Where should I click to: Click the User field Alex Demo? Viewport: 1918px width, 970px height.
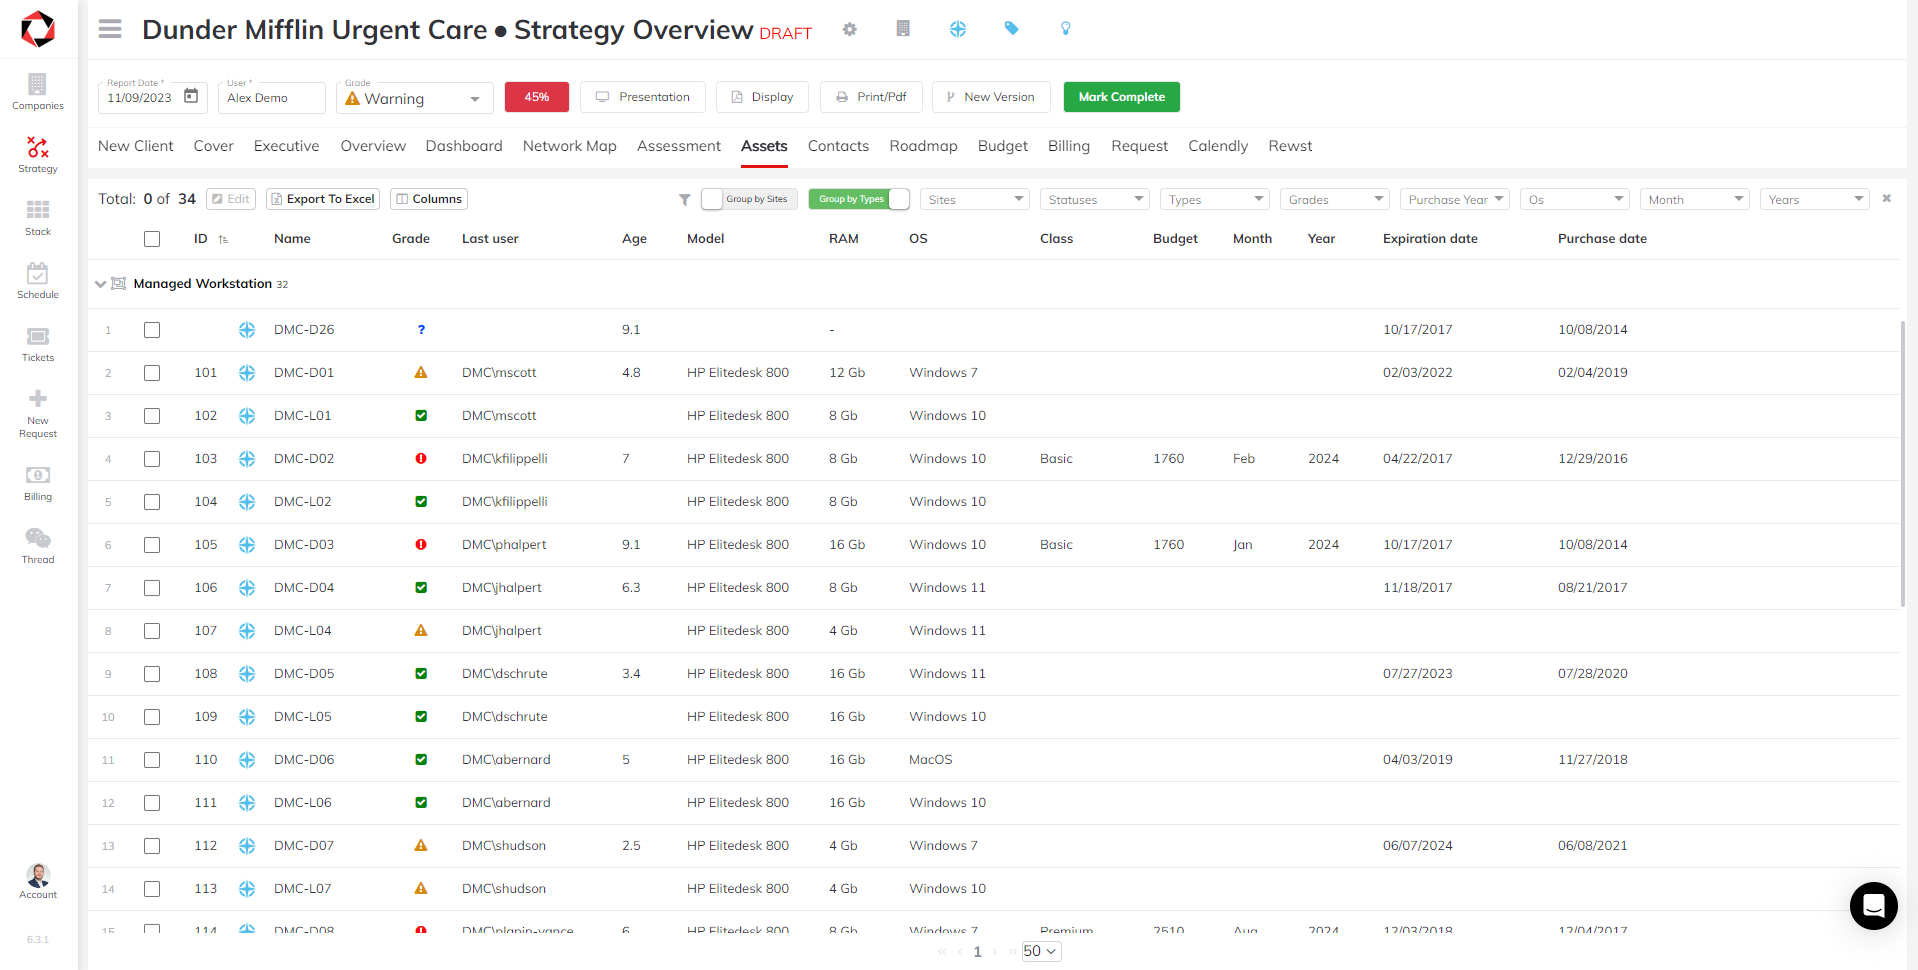(x=272, y=98)
